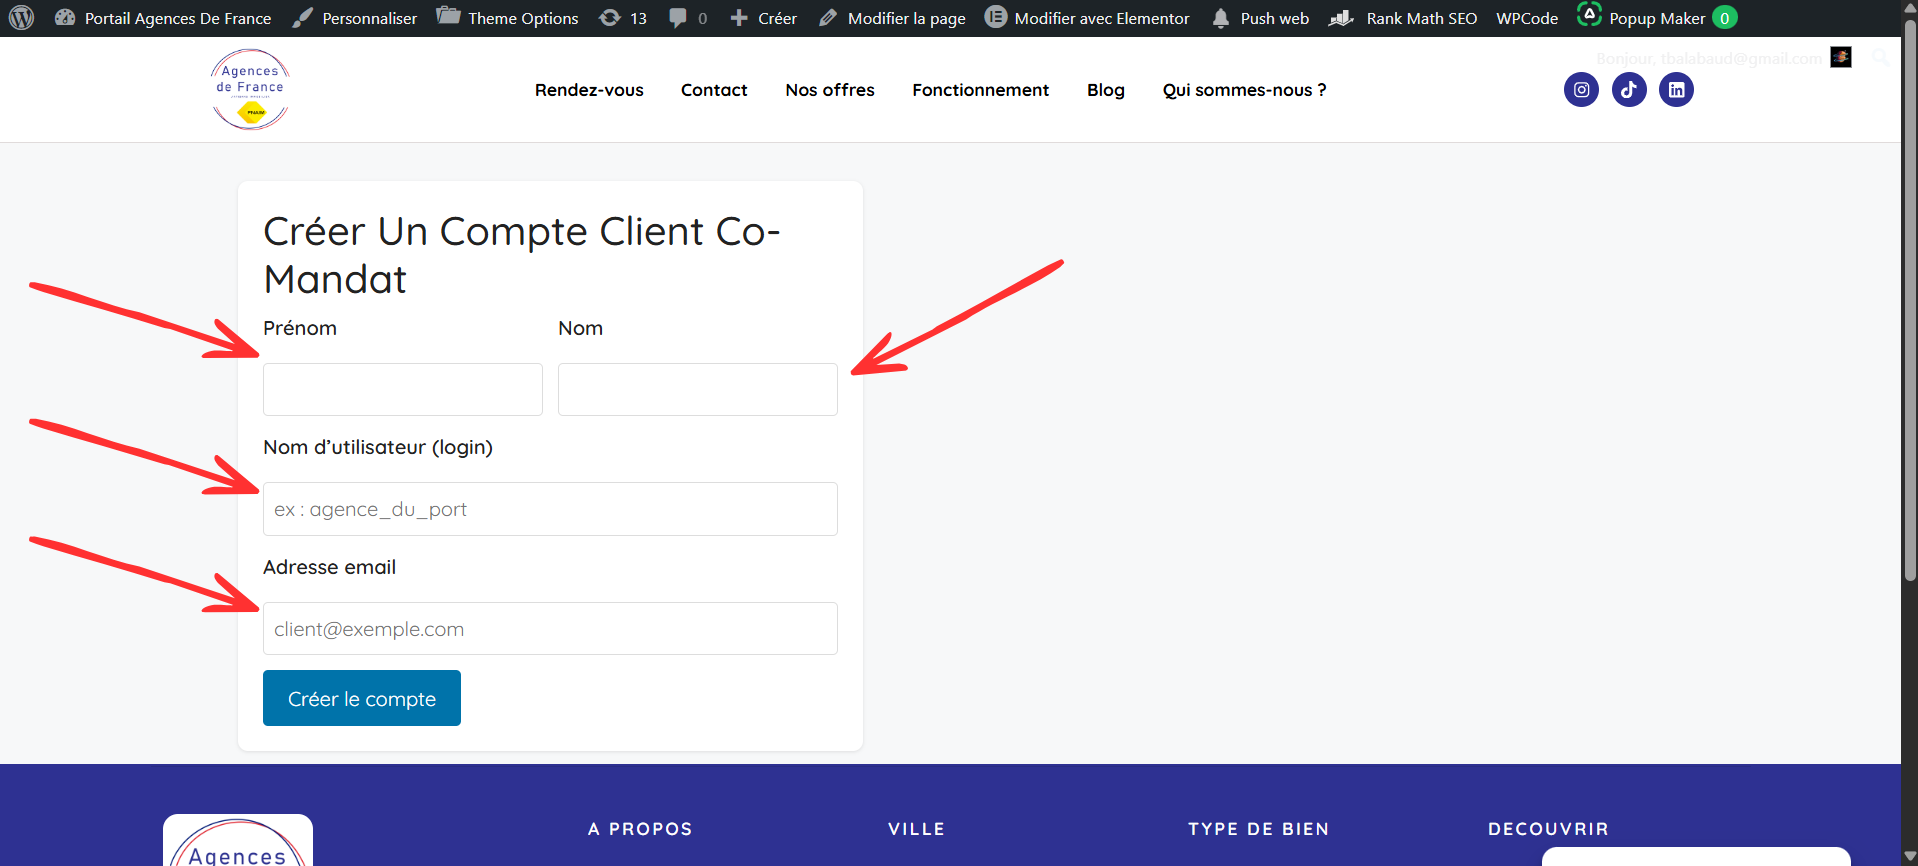This screenshot has width=1918, height=866.
Task: Focus the Nom input field
Action: [698, 389]
